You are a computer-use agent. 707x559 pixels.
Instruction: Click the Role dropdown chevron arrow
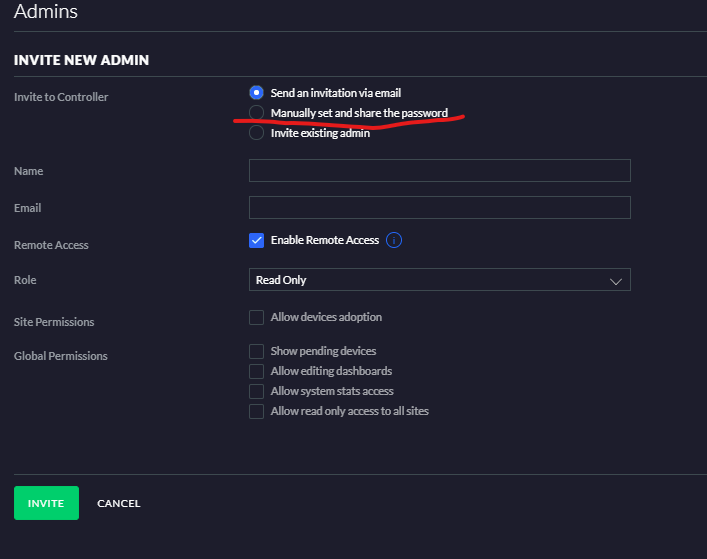click(616, 282)
